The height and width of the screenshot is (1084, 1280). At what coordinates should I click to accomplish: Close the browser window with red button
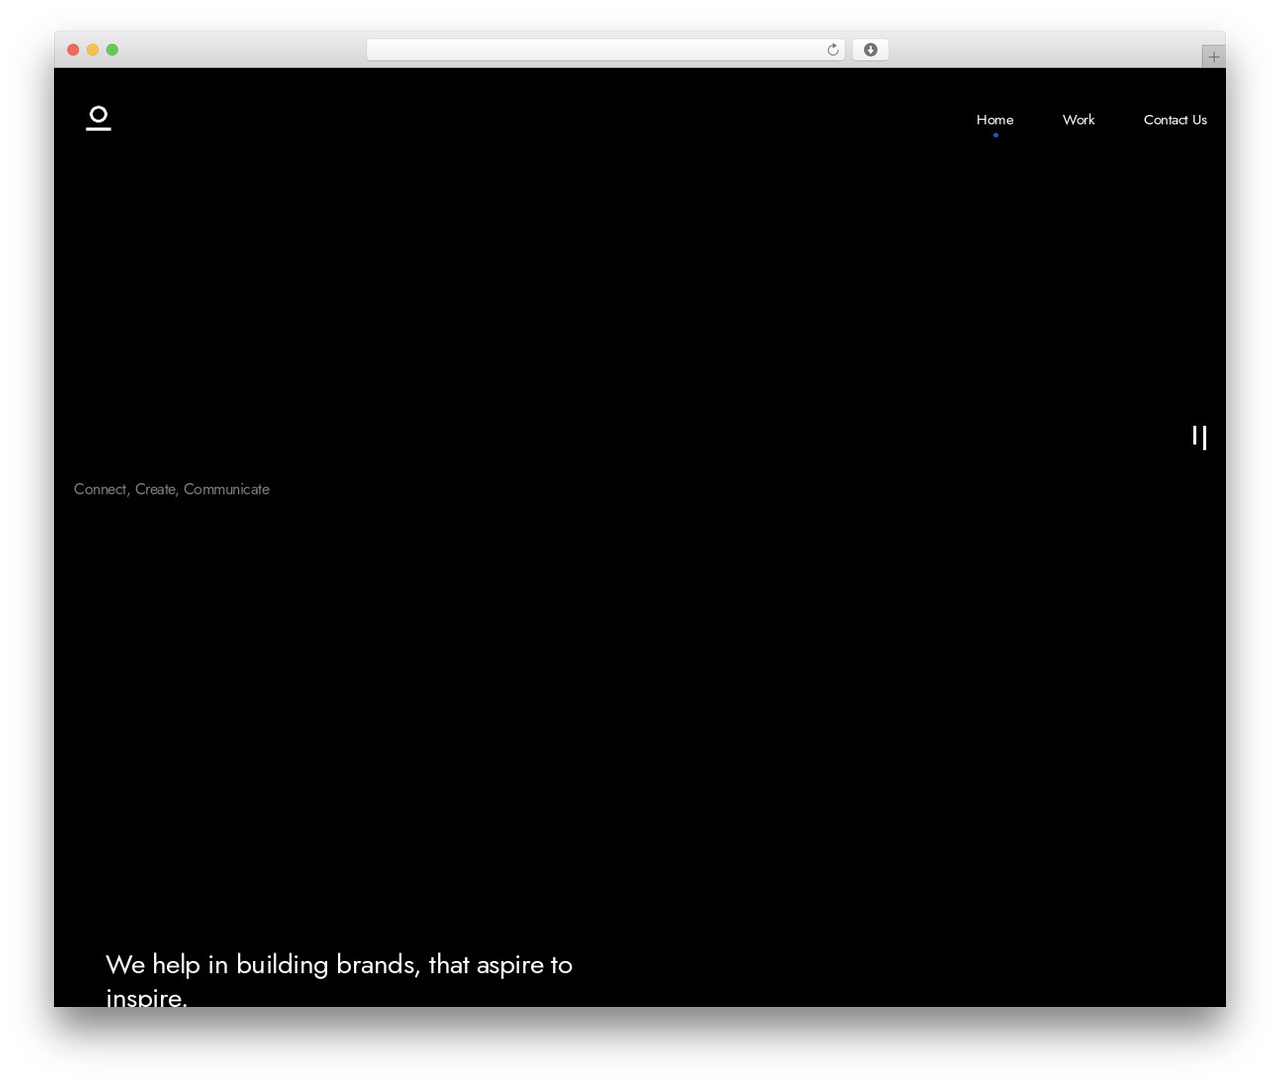coord(73,50)
